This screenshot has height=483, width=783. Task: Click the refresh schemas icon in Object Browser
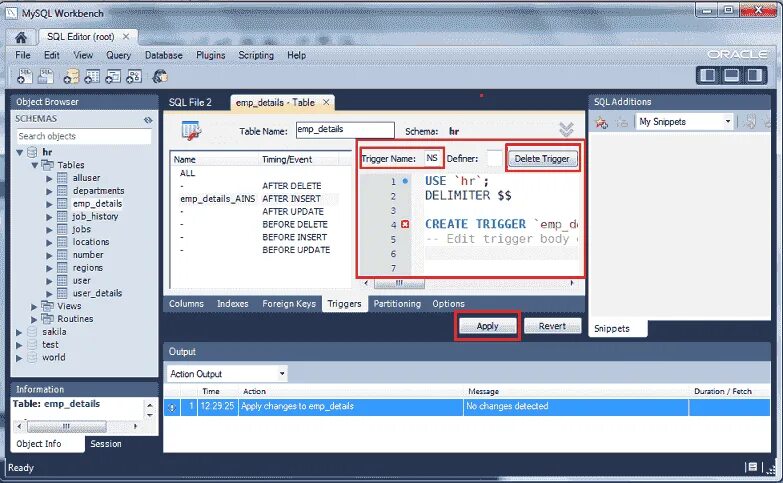click(x=148, y=119)
